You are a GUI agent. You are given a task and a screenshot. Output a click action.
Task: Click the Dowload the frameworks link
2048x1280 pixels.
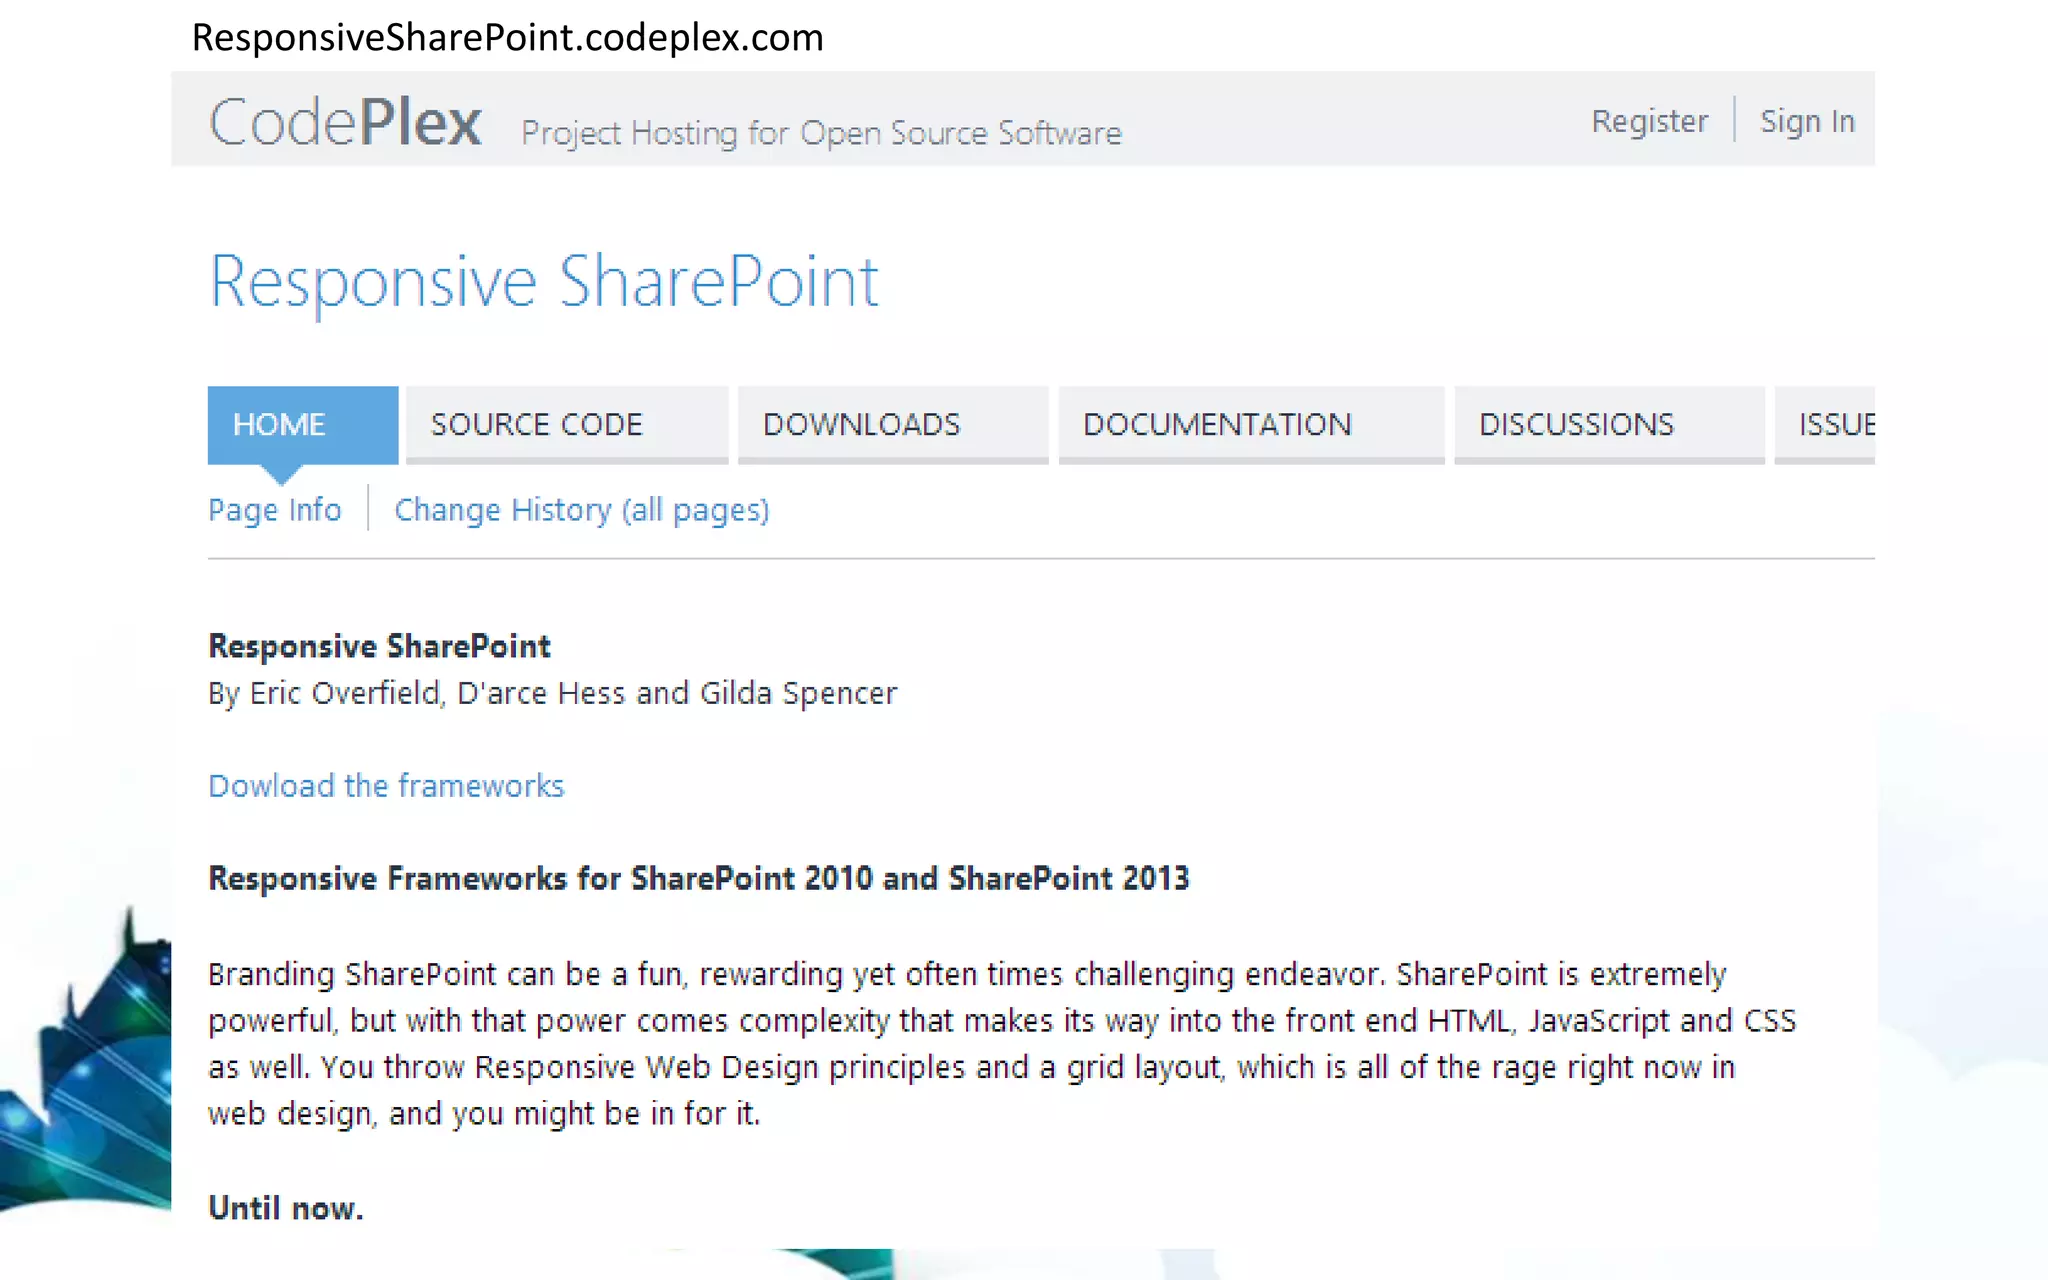click(386, 786)
